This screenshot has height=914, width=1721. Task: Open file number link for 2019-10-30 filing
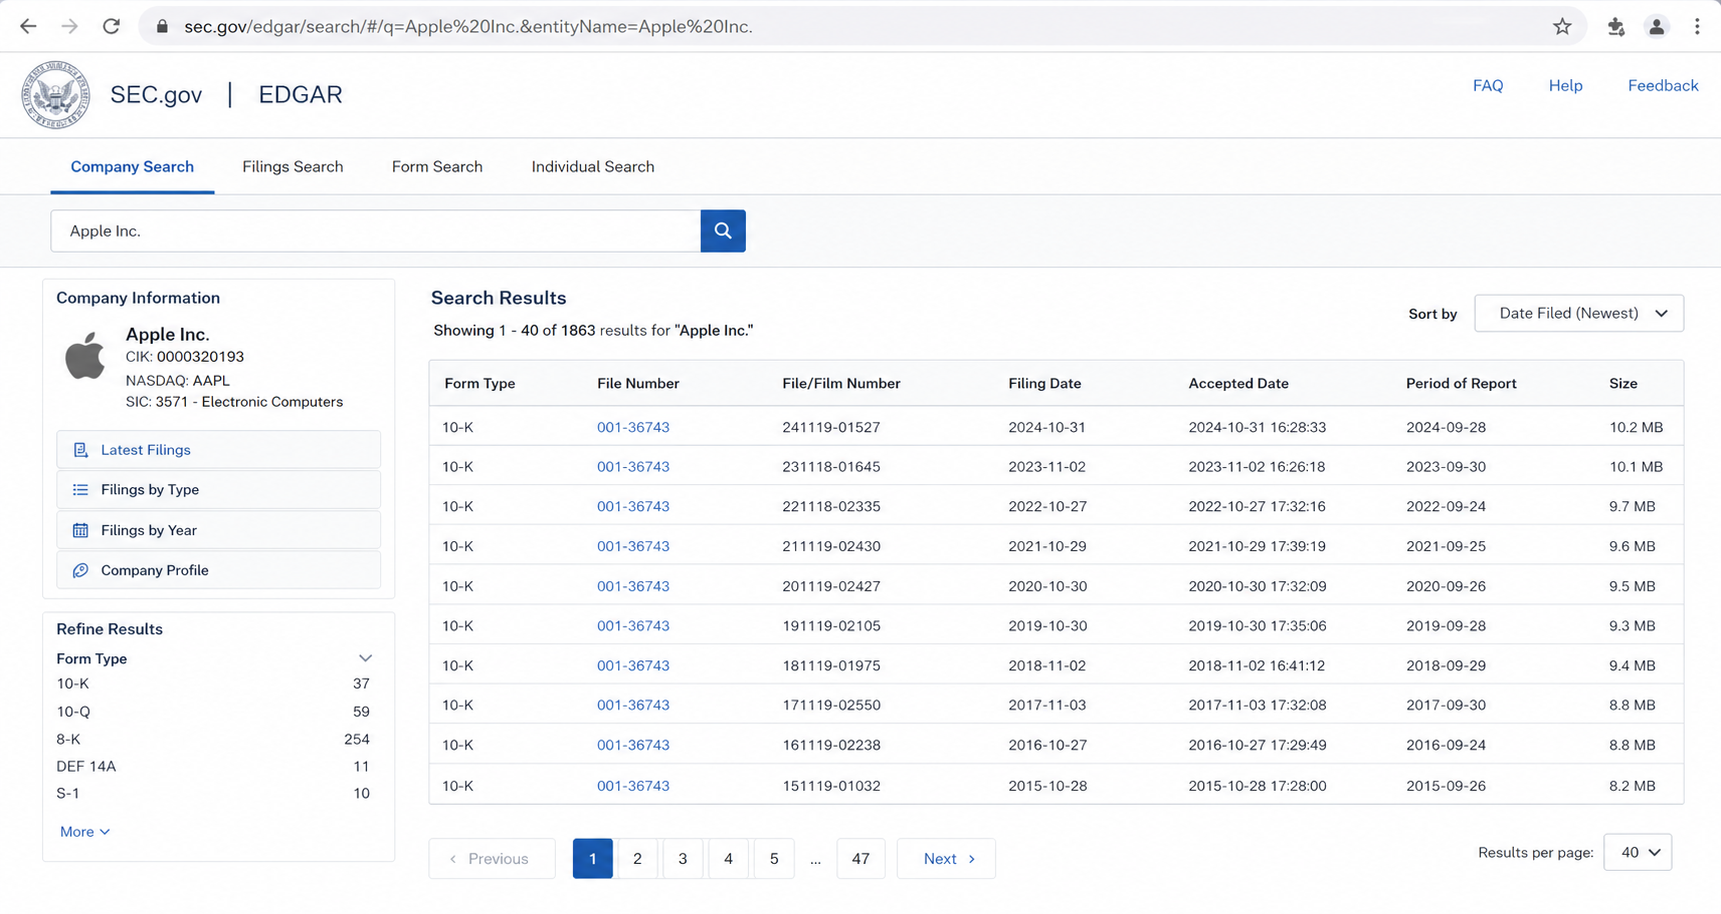click(x=633, y=626)
